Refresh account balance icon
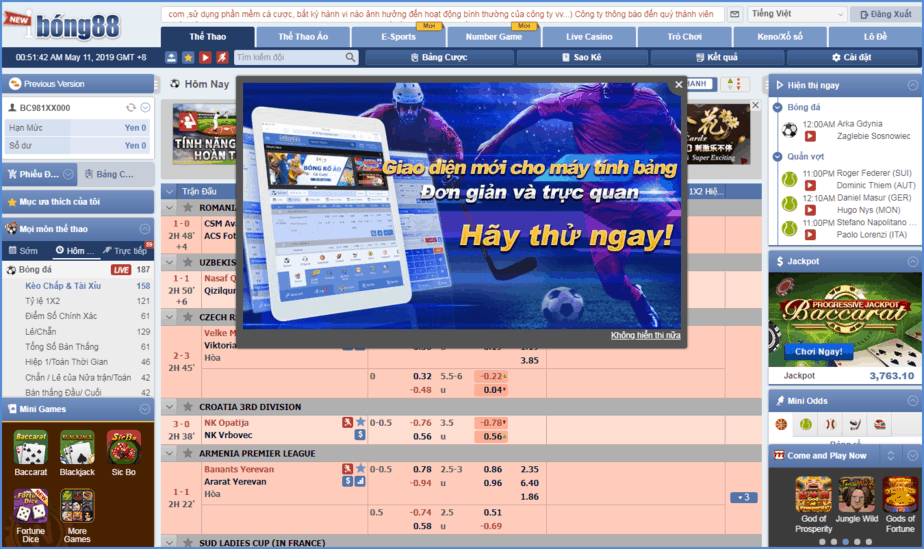This screenshot has height=549, width=924. click(131, 108)
